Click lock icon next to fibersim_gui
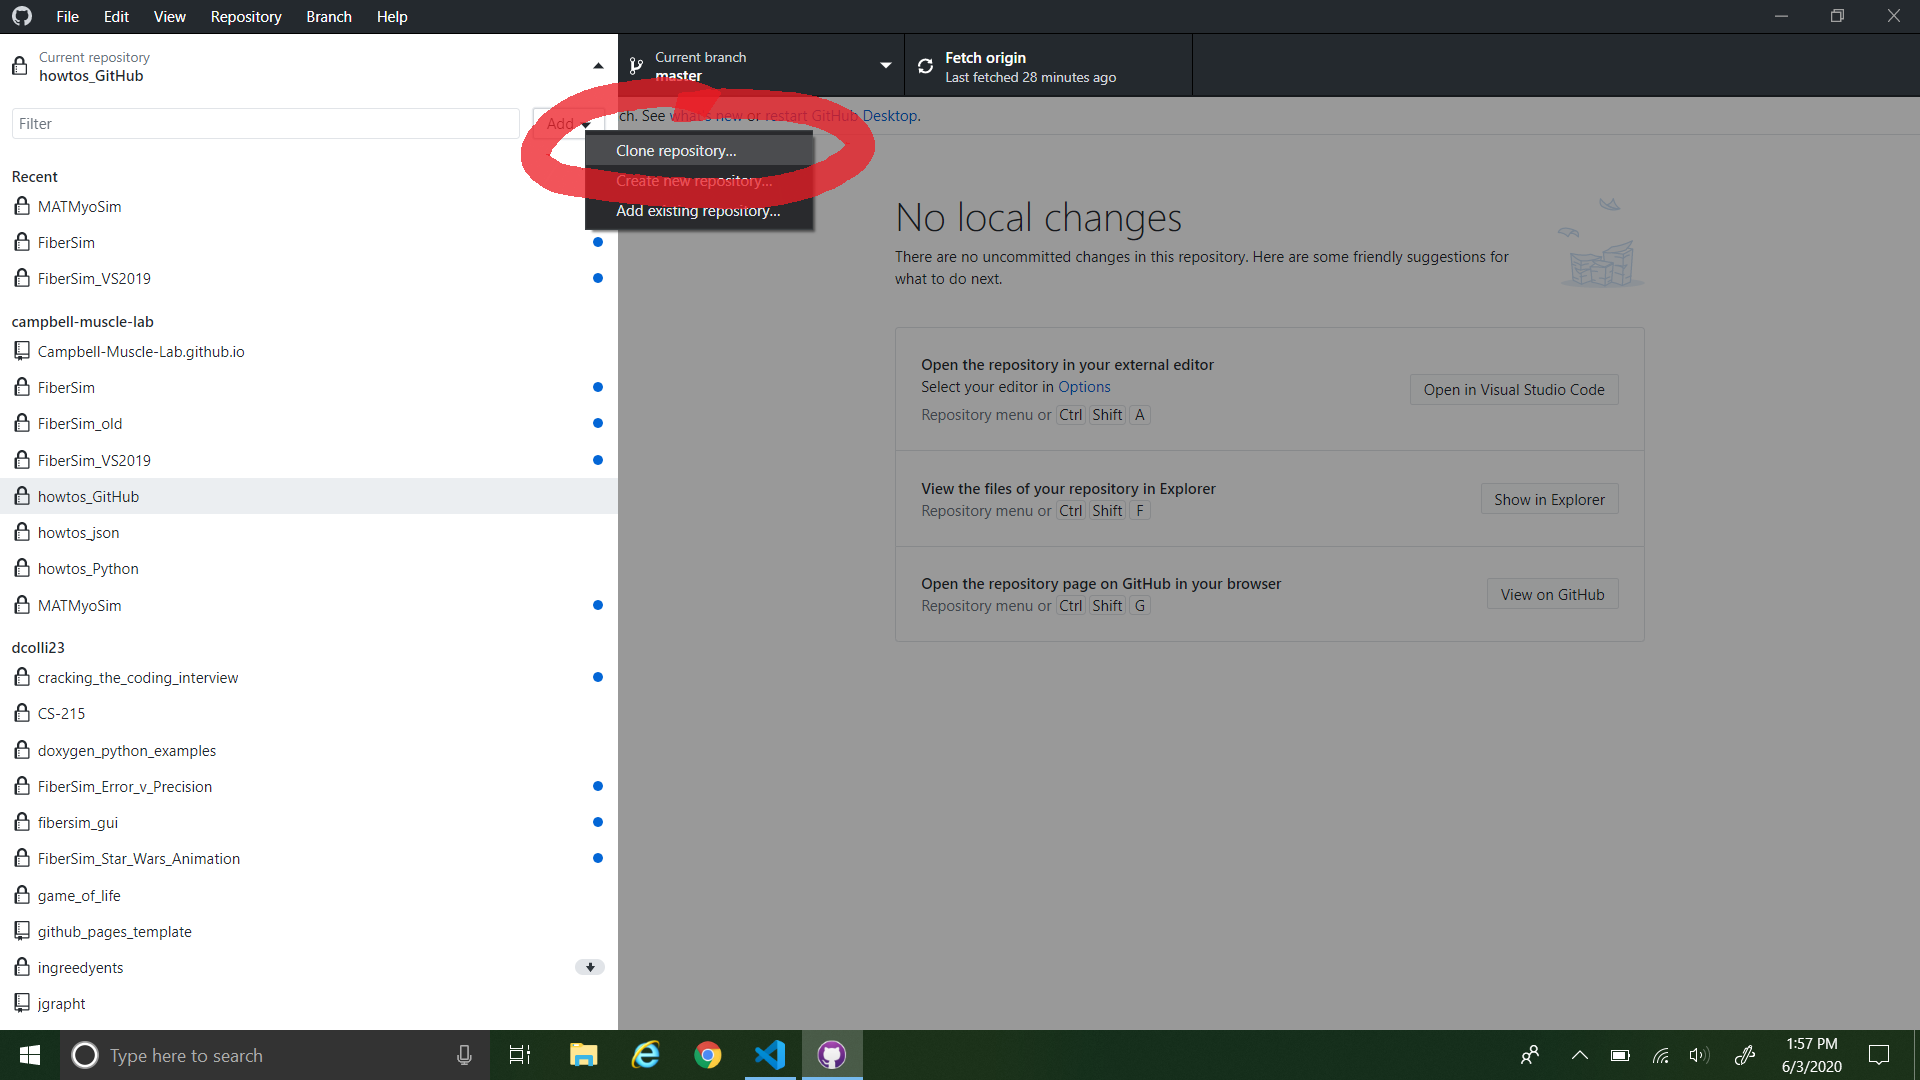Viewport: 1920px width, 1080px height. (x=22, y=822)
